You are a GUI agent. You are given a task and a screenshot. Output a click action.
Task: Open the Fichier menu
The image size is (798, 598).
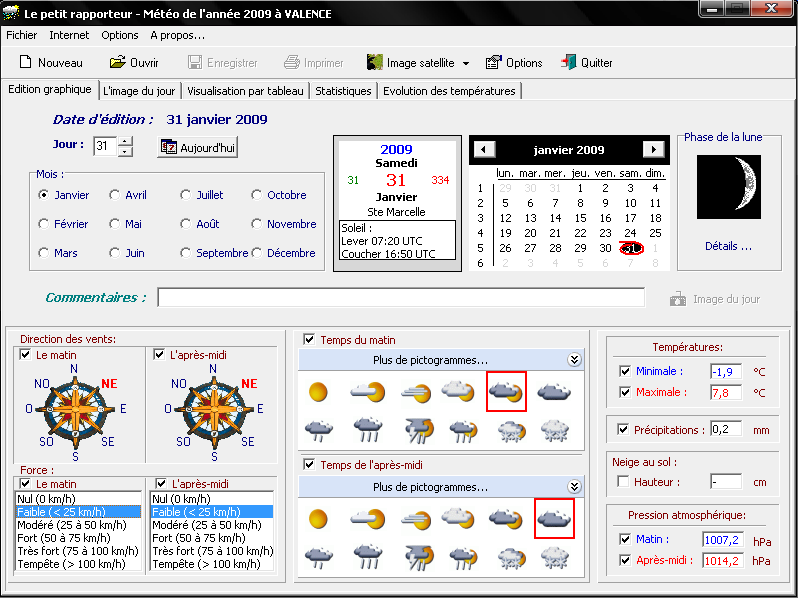[x=21, y=35]
